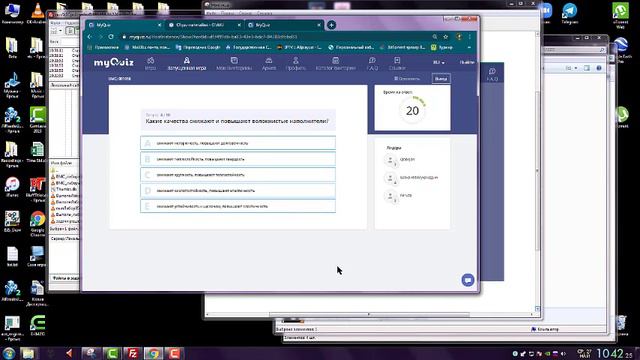Open the iTunes desktop shortcut
The image size is (640, 360).
tap(12, 187)
